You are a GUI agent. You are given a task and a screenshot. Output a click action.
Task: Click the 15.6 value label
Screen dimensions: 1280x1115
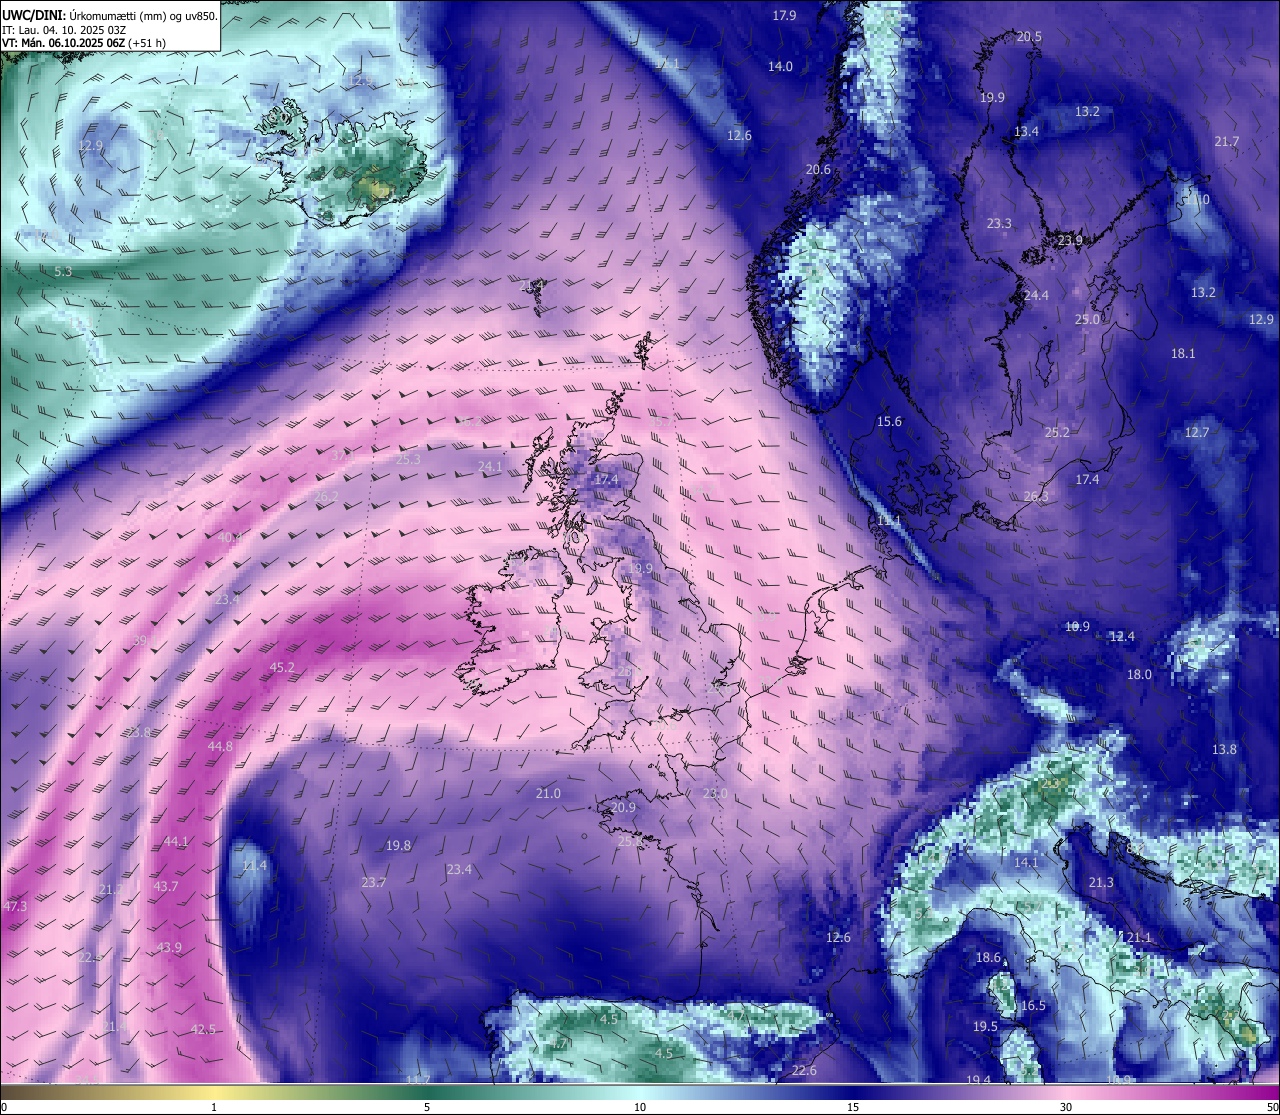[x=889, y=422]
